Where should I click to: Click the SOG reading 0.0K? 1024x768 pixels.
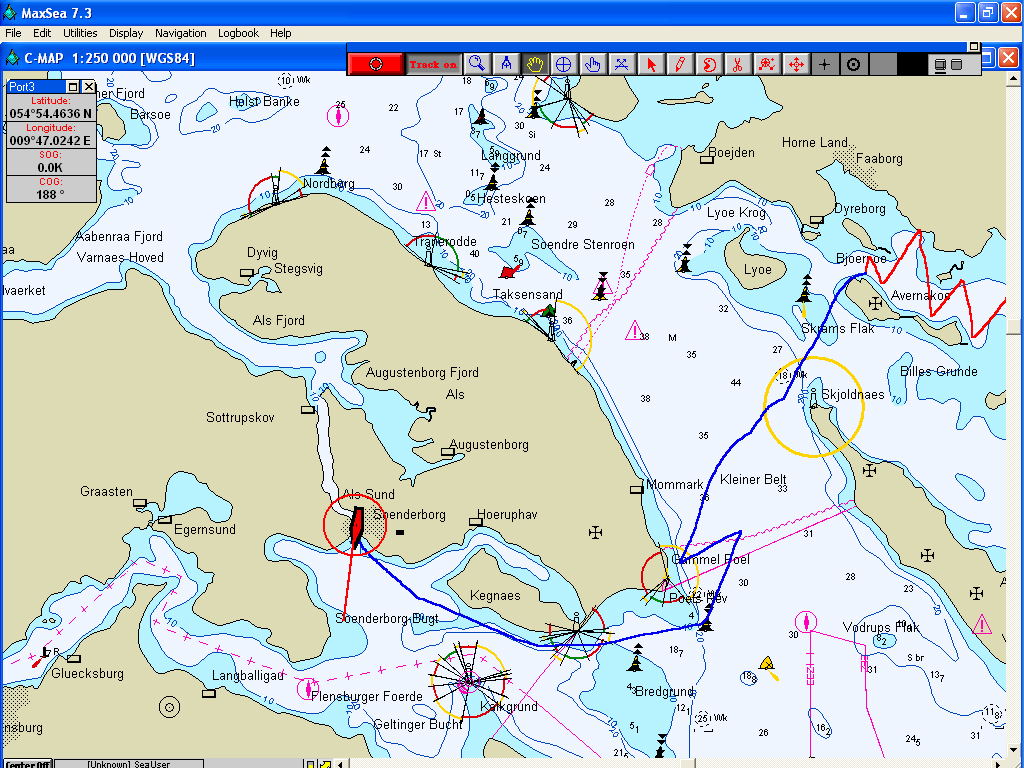click(51, 167)
